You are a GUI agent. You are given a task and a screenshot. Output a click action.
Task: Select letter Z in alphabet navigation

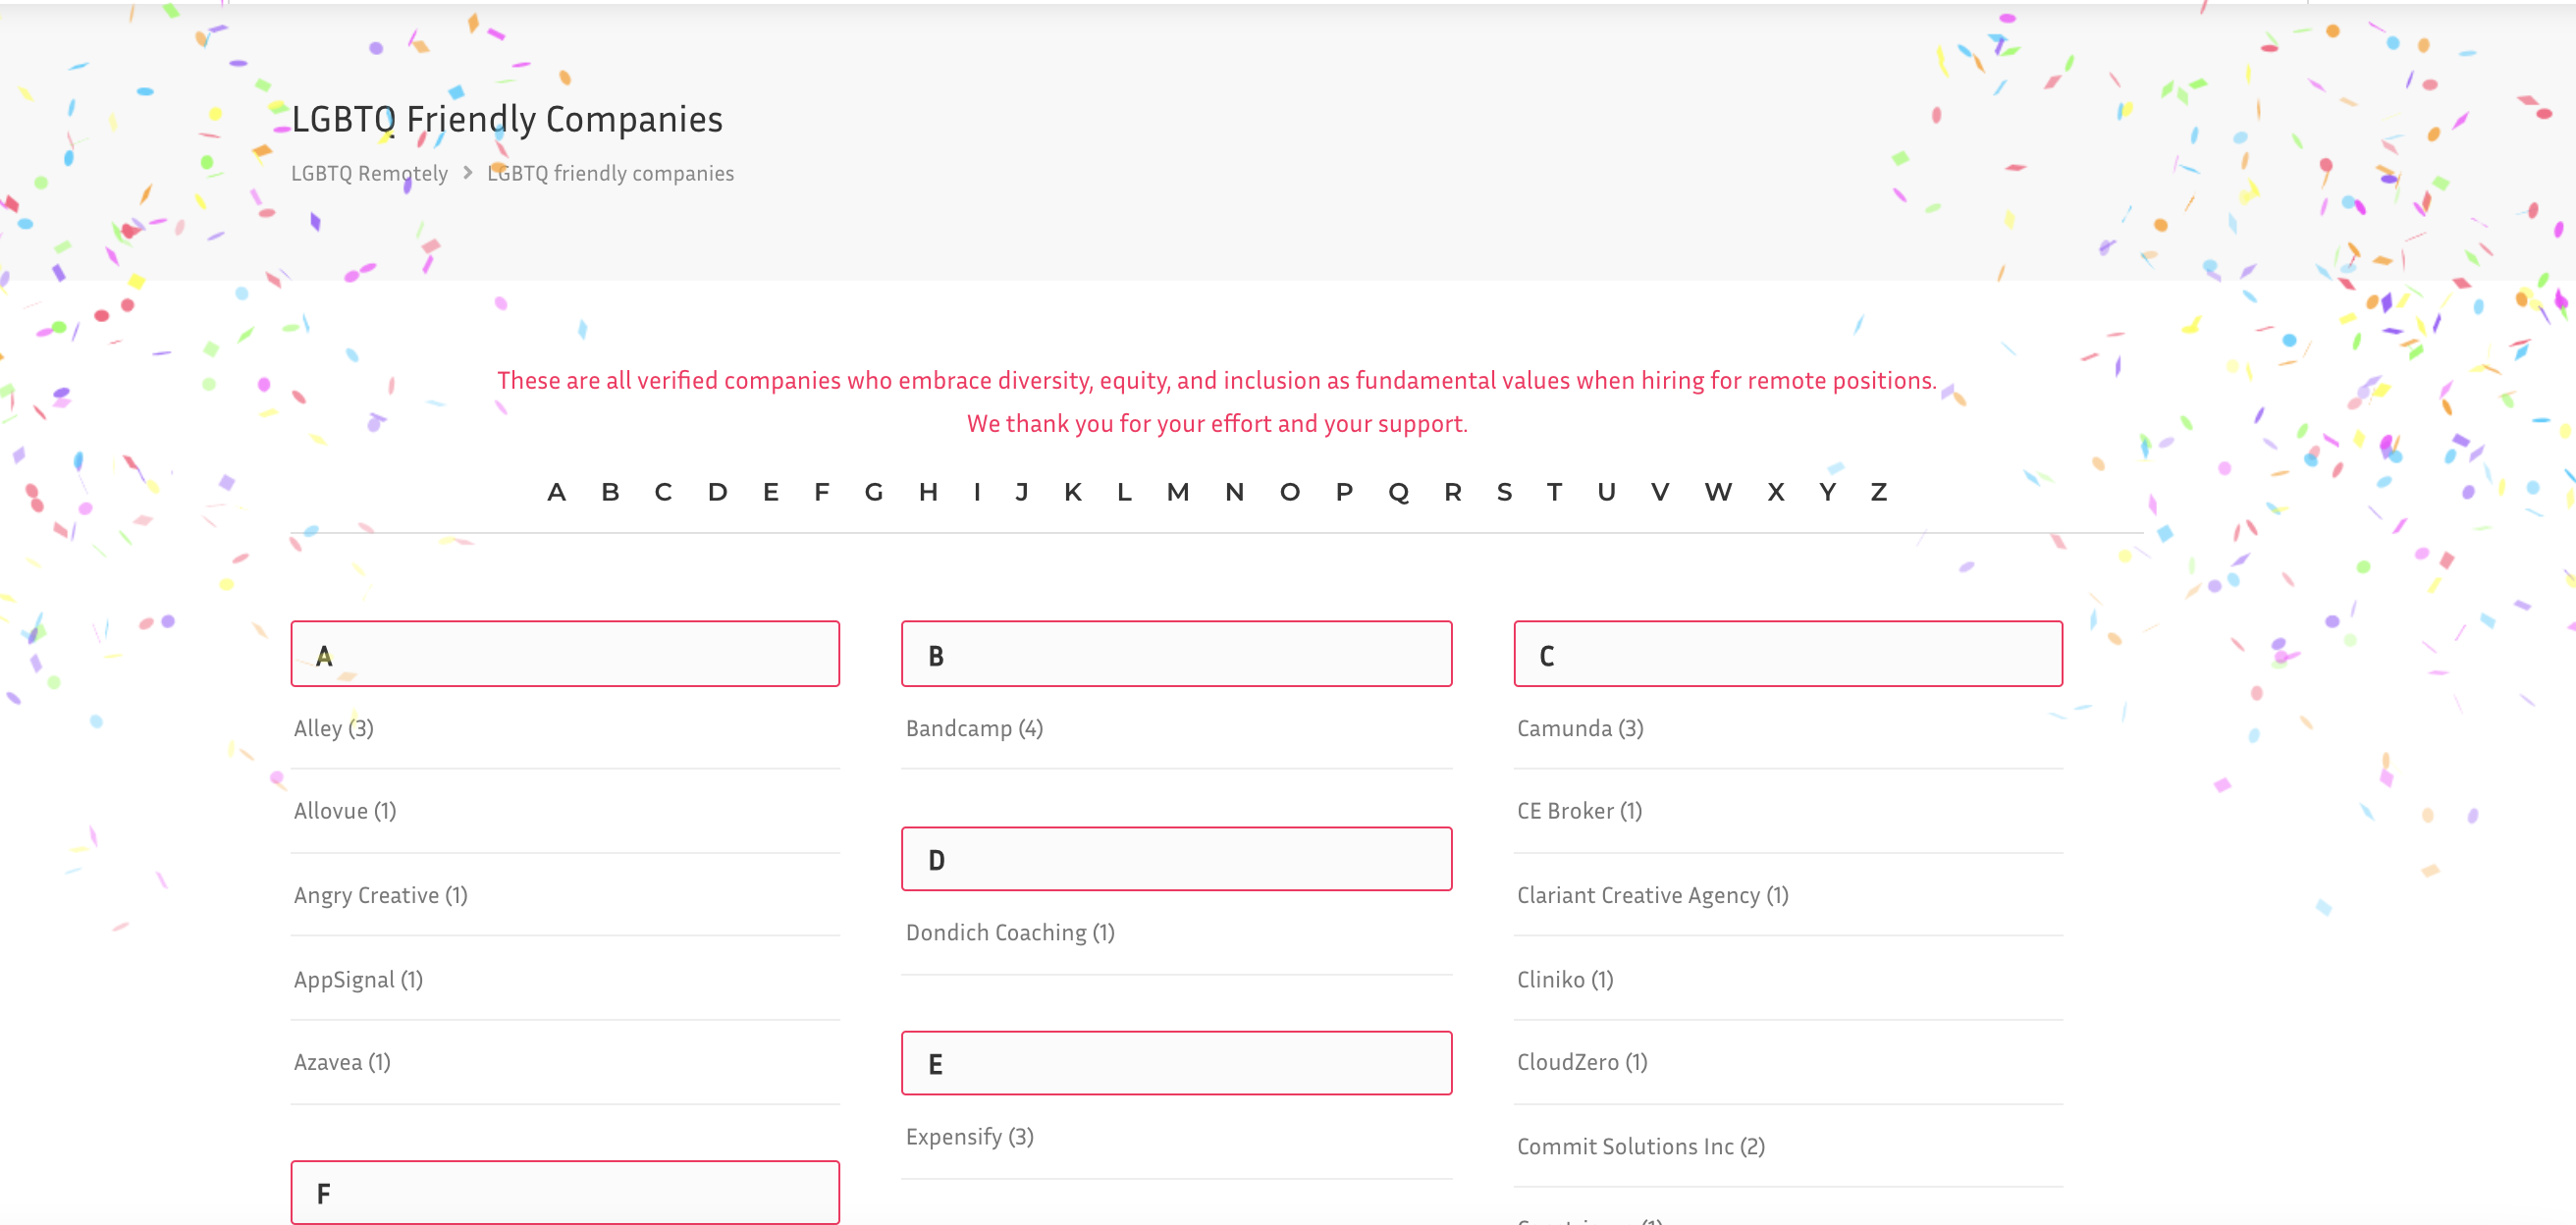(x=1878, y=492)
